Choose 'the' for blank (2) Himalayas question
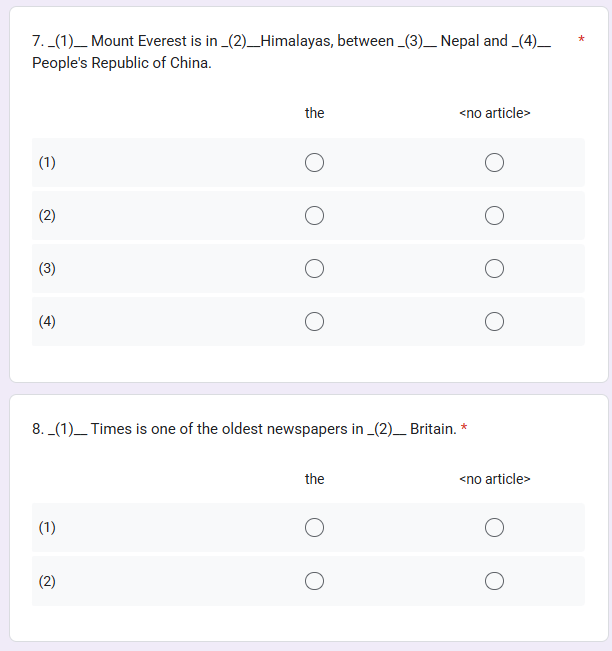This screenshot has width=612, height=651. point(314,215)
